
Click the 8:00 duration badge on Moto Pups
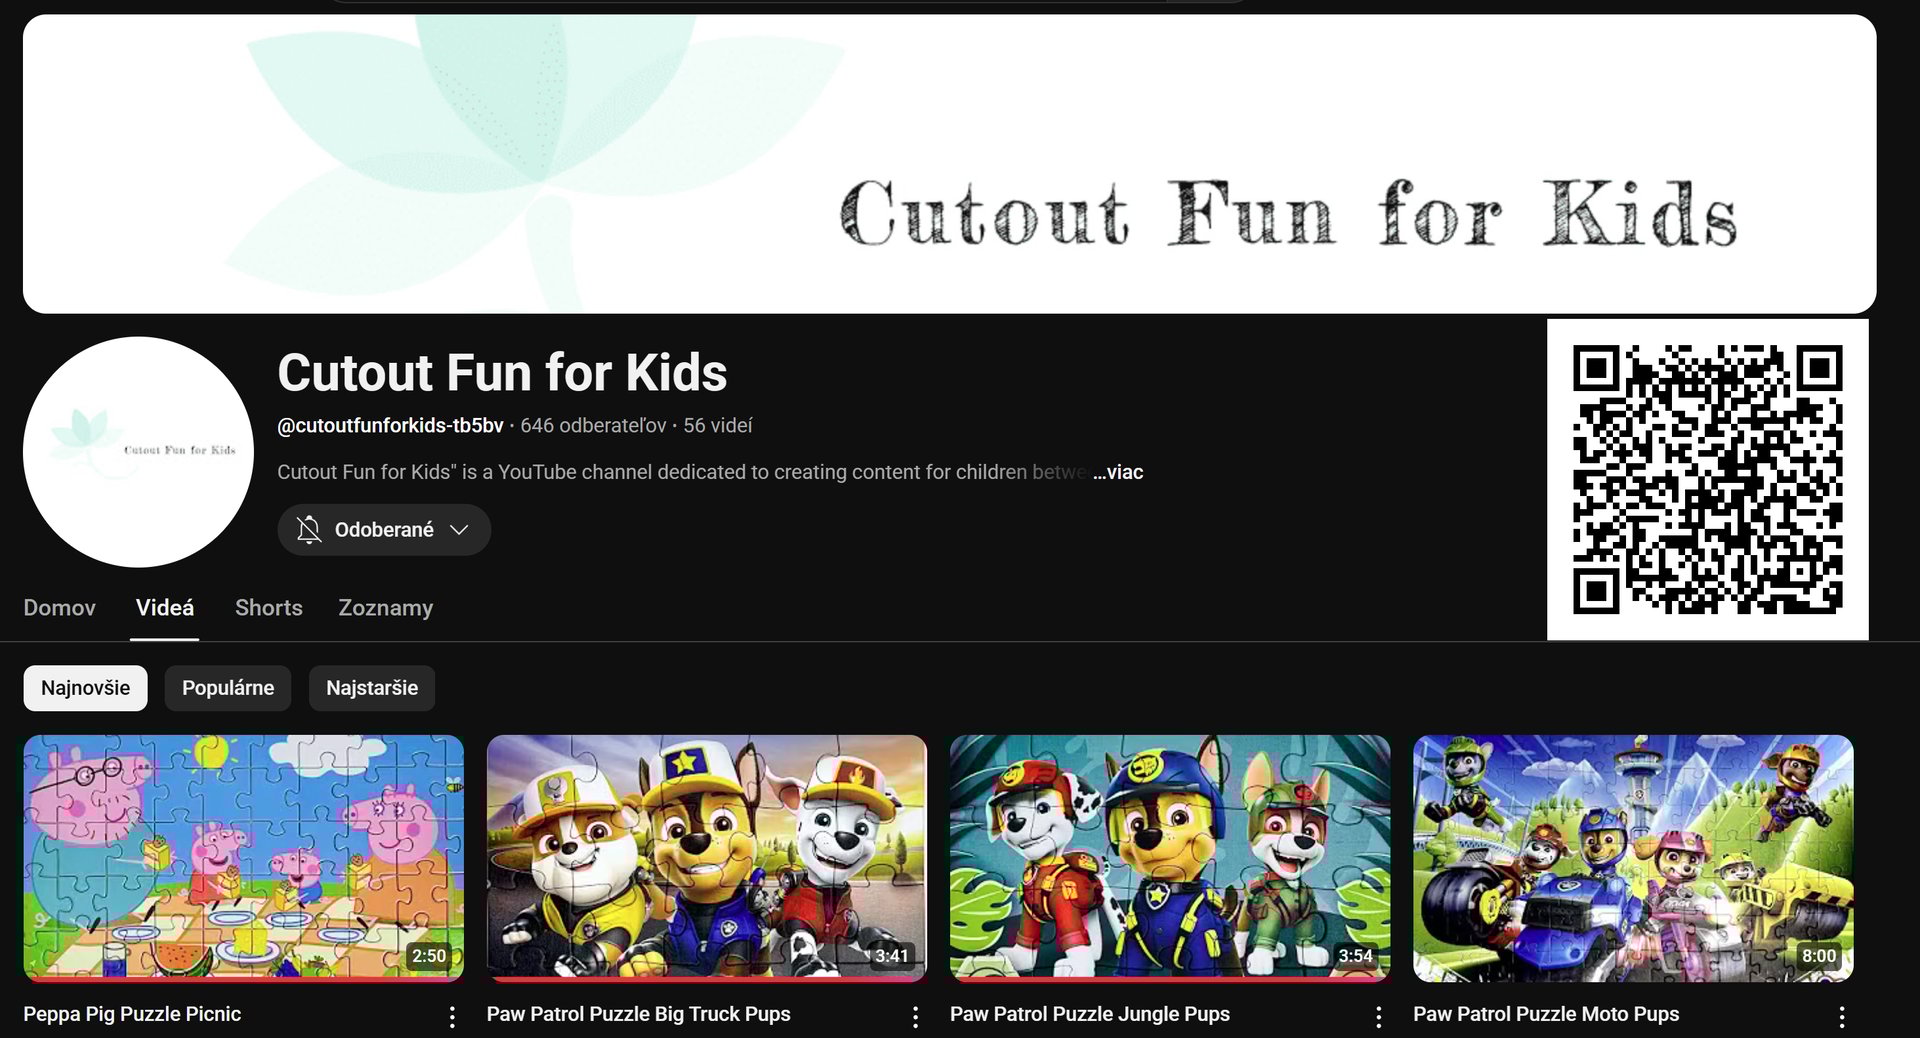pyautogui.click(x=1819, y=956)
